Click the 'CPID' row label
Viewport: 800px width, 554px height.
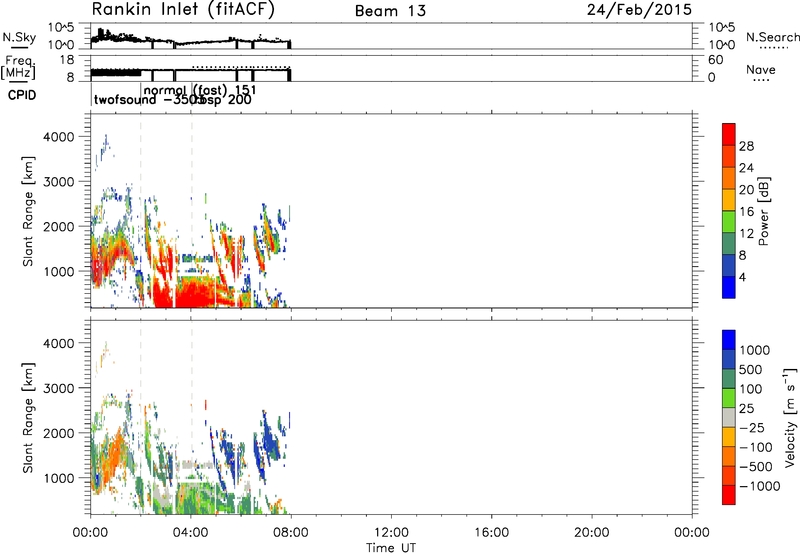(x=22, y=95)
